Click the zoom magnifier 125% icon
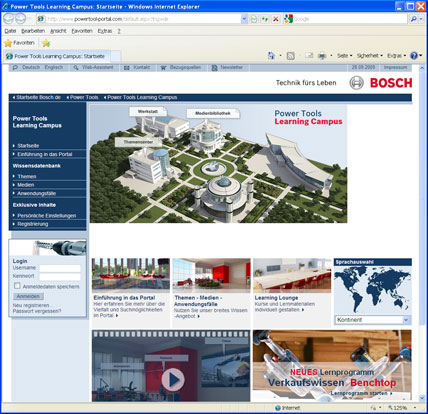This screenshot has width=428, height=414. tap(390, 408)
